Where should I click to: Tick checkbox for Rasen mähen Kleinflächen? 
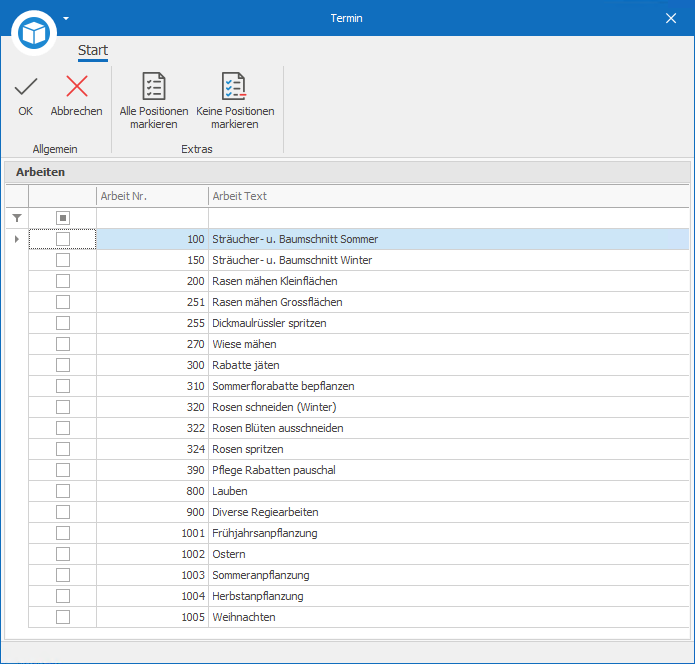[63, 281]
